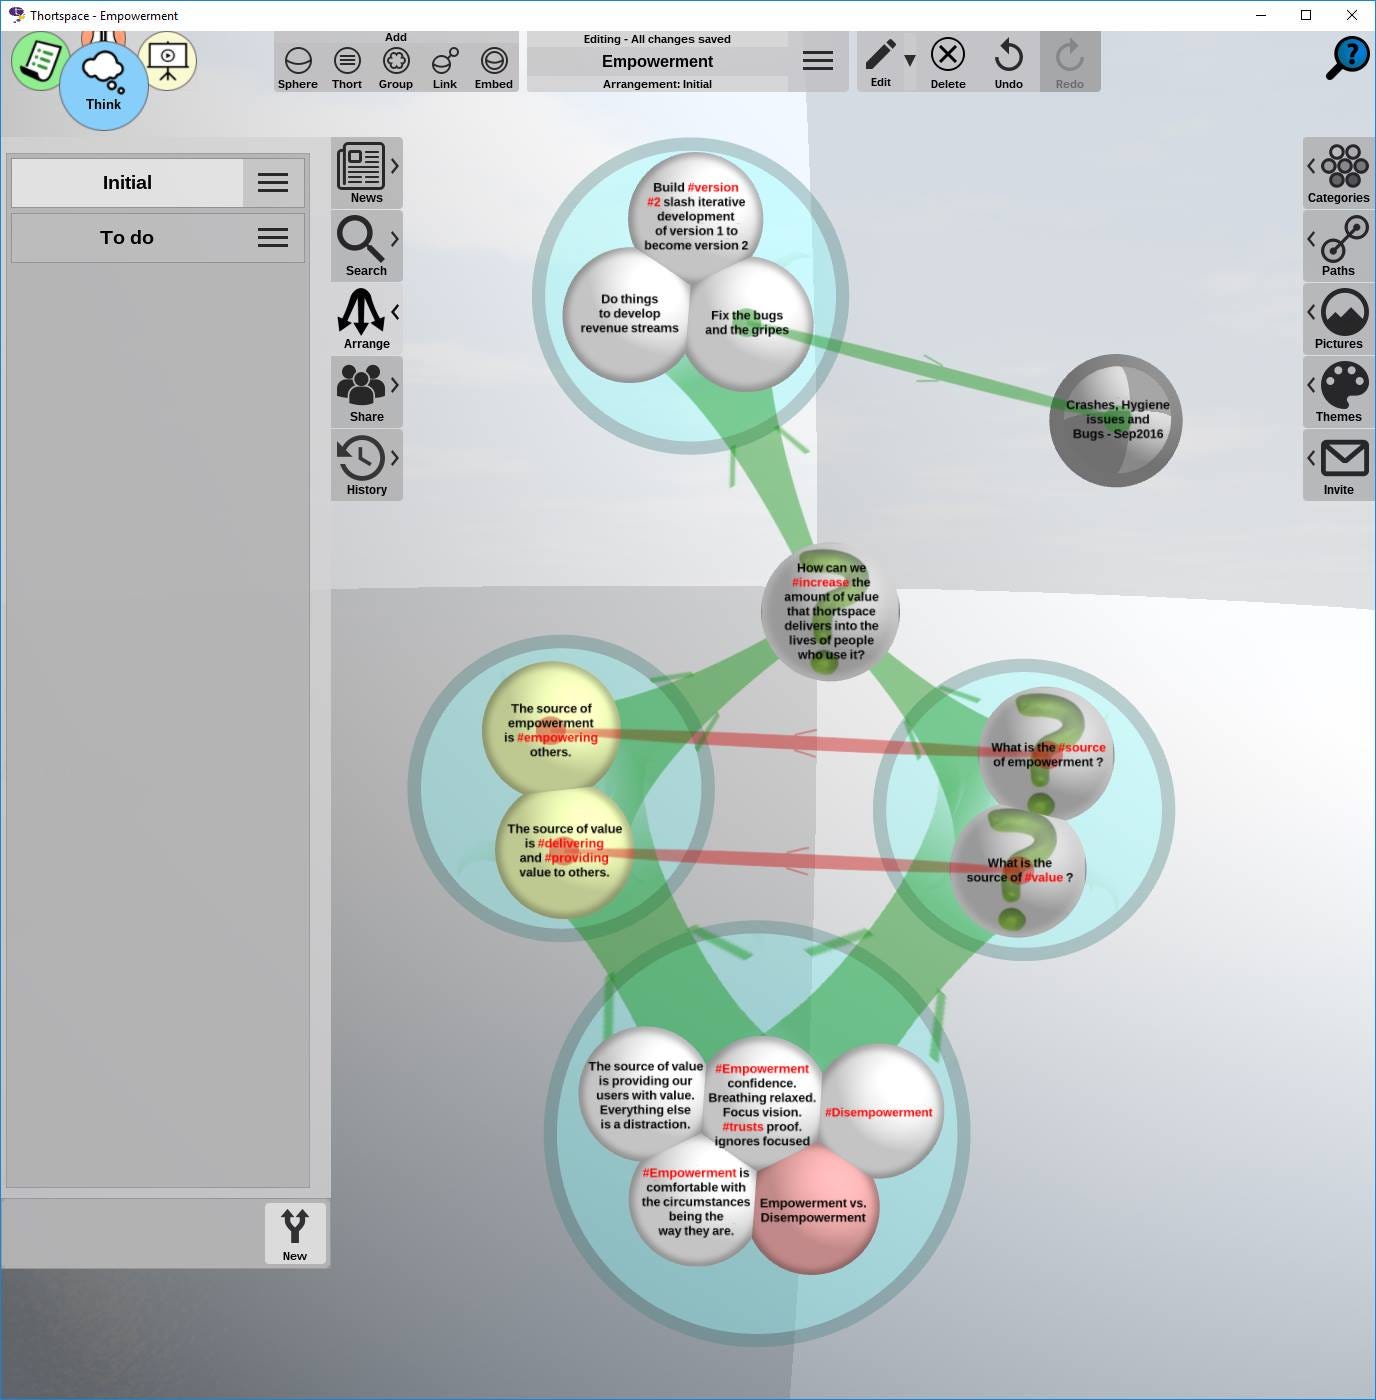Delete the selected item
Image resolution: width=1376 pixels, height=1400 pixels.
click(x=948, y=63)
